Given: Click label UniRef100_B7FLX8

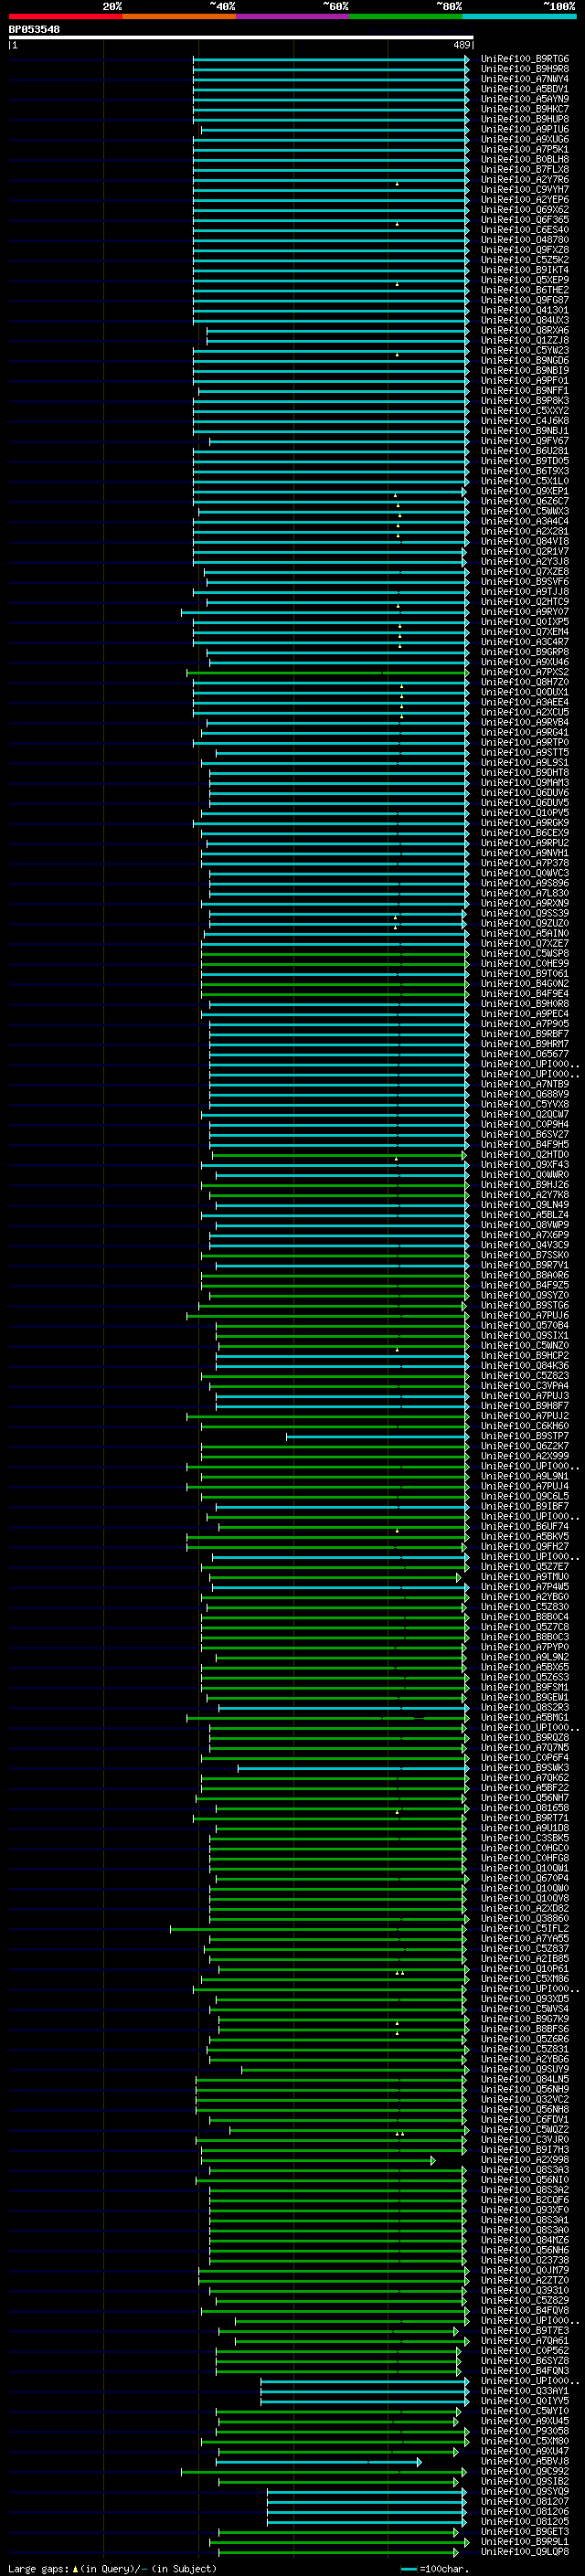Looking at the screenshot, I should [525, 170].
